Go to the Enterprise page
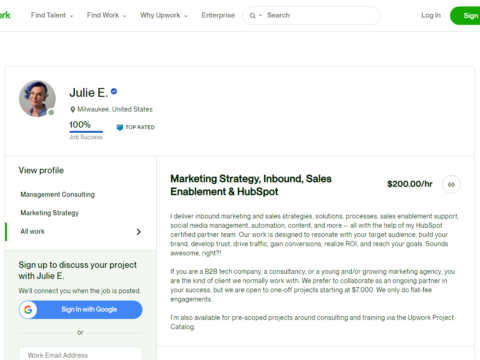The height and width of the screenshot is (360, 480). click(218, 15)
